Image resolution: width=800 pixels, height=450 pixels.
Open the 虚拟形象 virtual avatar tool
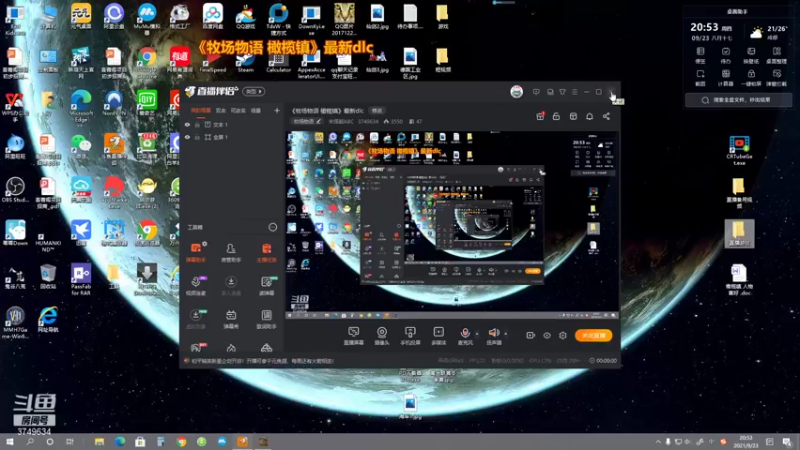196,319
